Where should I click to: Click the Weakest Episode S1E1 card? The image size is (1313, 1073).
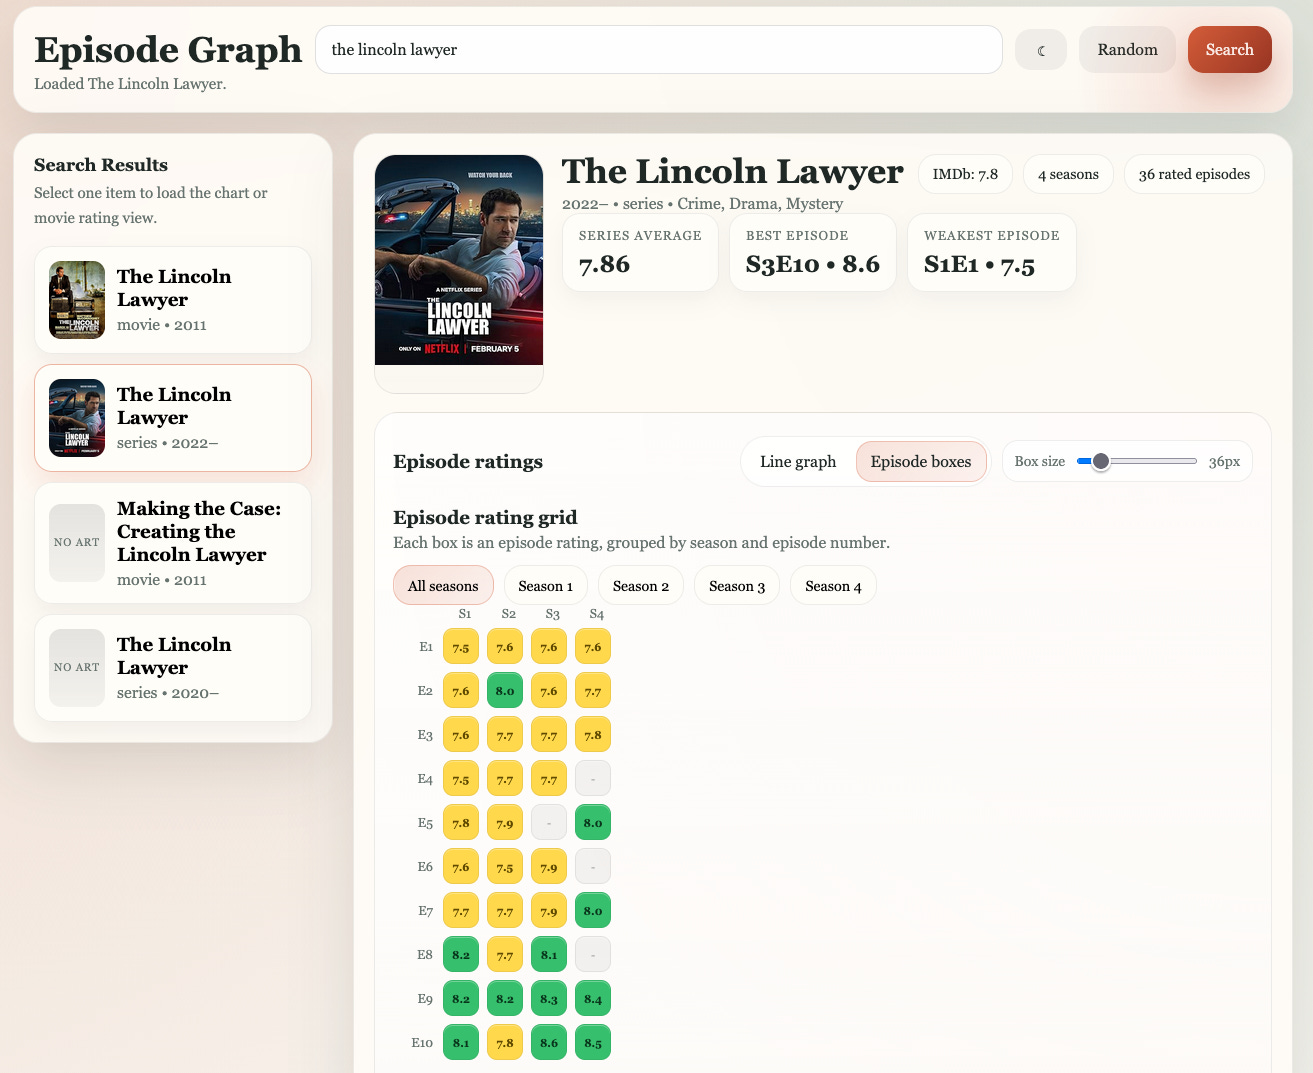coord(991,253)
